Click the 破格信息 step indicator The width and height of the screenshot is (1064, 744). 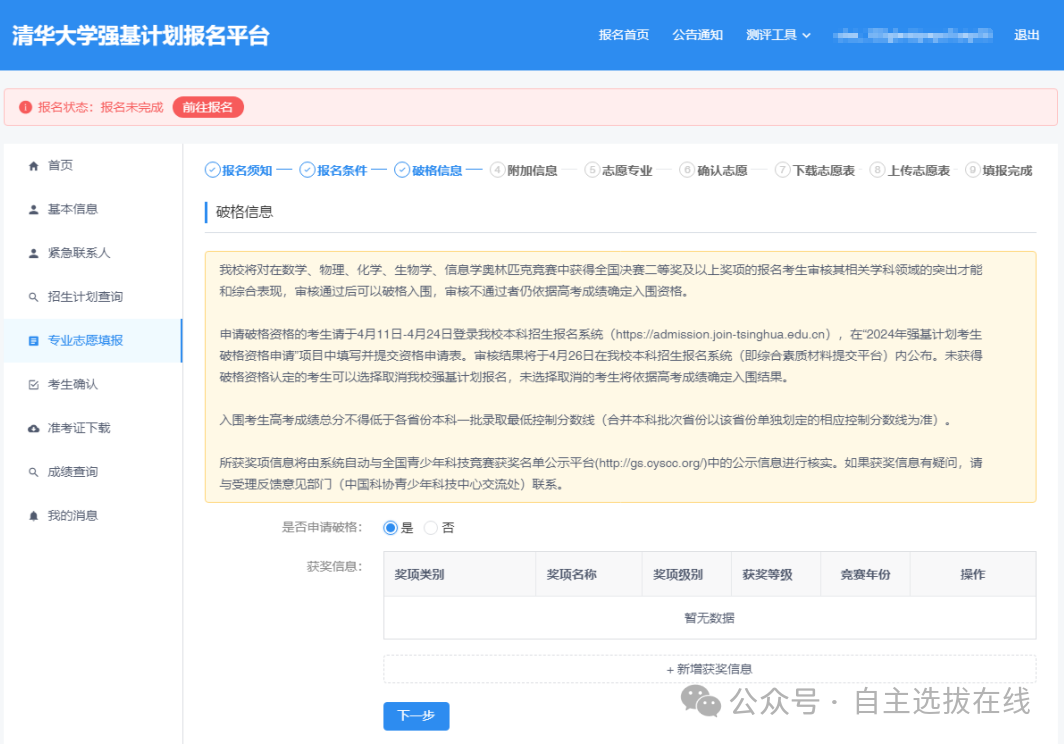point(435,168)
